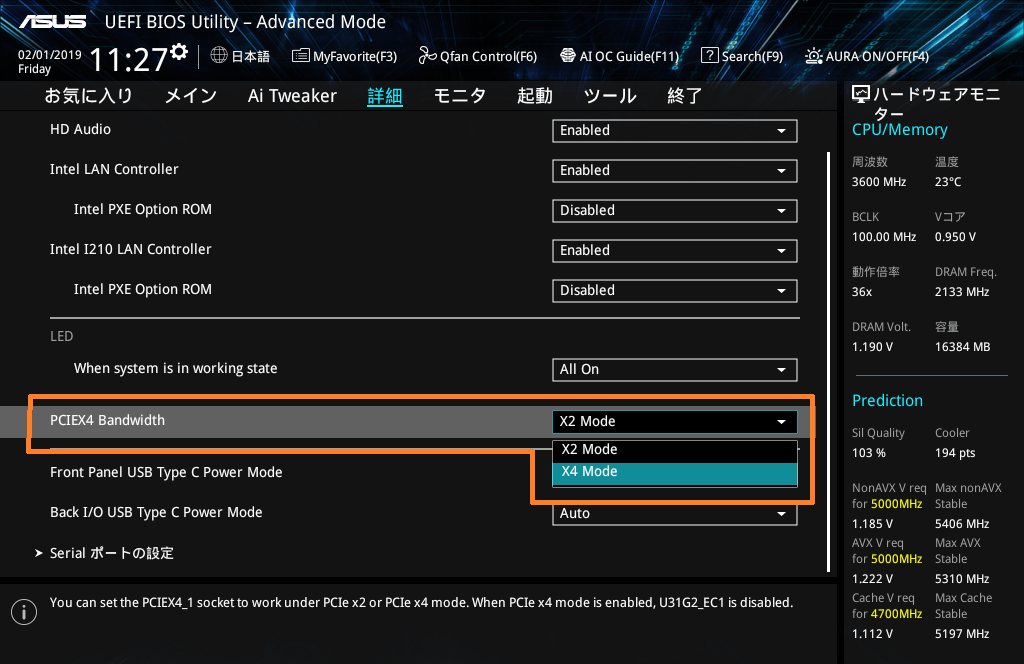The height and width of the screenshot is (664, 1024).
Task: Open the Ai Tweaker tab
Action: (x=292, y=96)
